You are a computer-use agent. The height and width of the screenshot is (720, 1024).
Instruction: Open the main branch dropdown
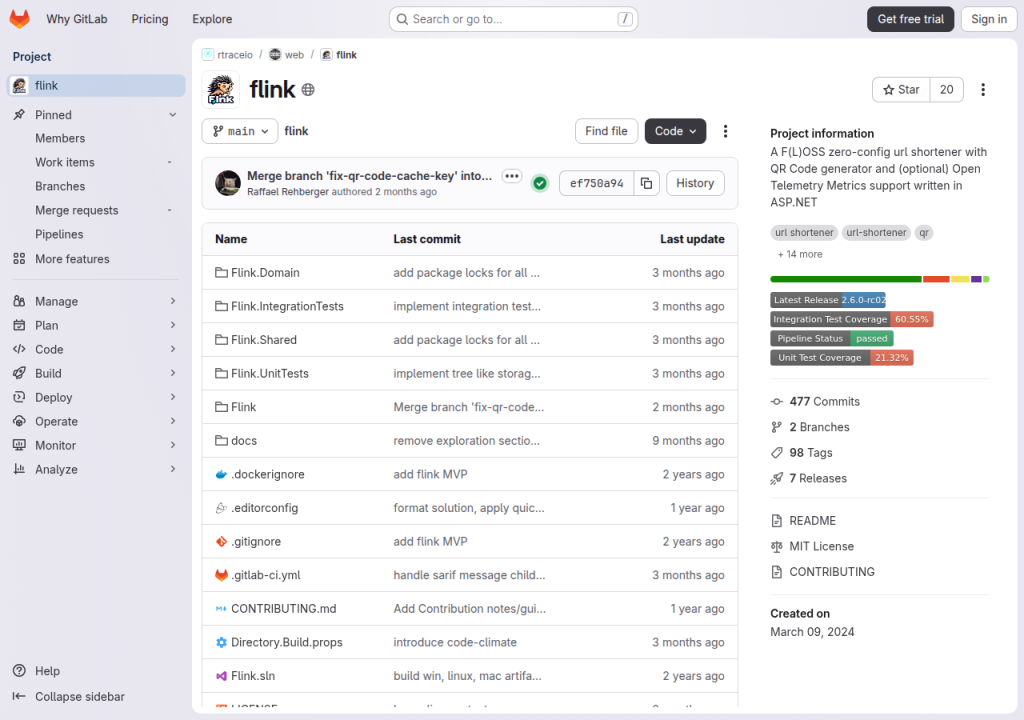click(240, 131)
